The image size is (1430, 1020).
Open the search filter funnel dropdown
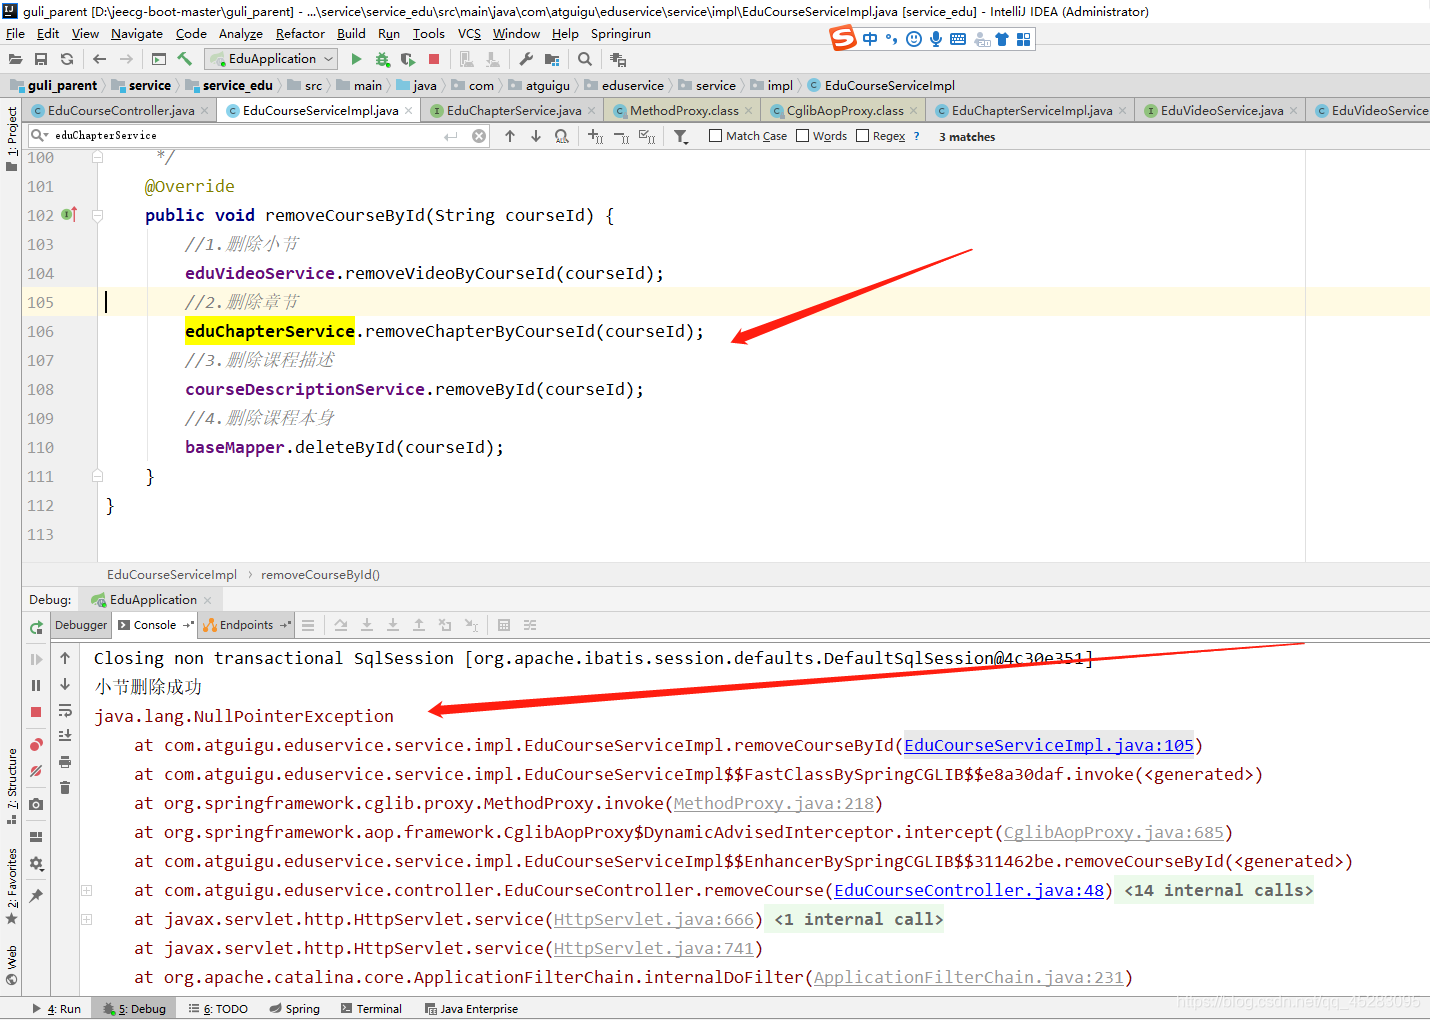(x=681, y=136)
